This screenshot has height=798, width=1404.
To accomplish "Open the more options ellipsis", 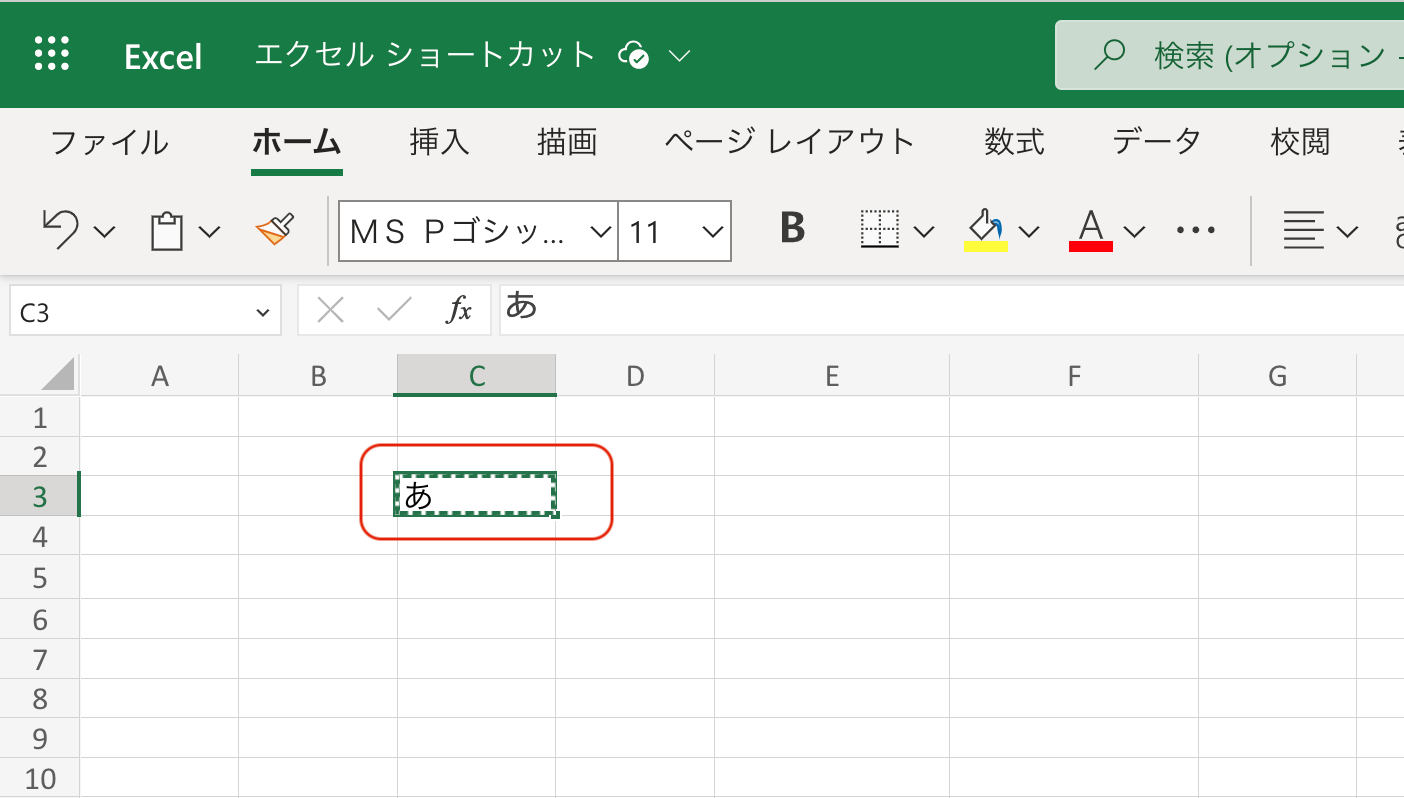I will tap(1195, 231).
